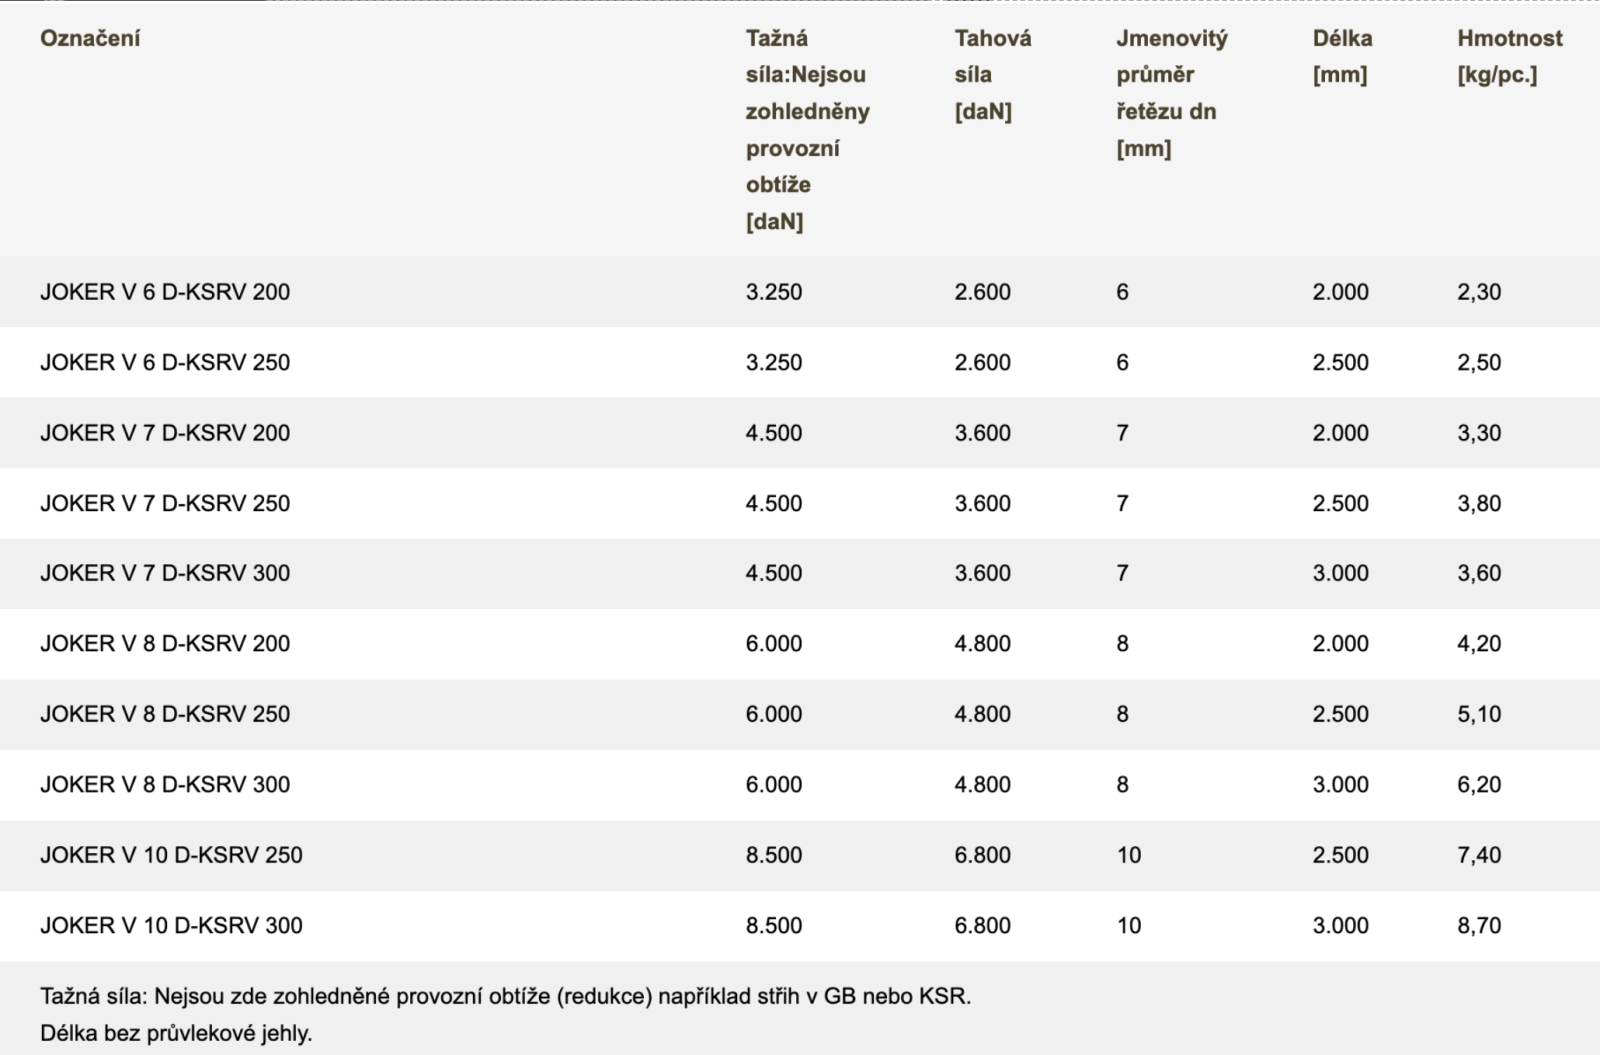1600x1055 pixels.
Task: Click the JOKER V 8 D-KSRV 250 designation
Action: [x=165, y=714]
